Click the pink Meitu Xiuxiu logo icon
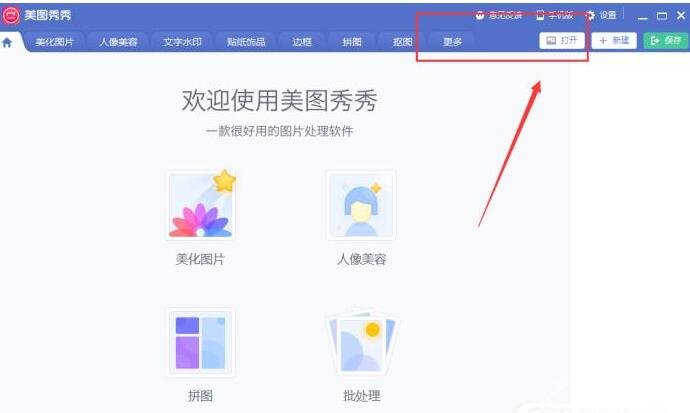The height and width of the screenshot is (413, 690). (x=11, y=15)
